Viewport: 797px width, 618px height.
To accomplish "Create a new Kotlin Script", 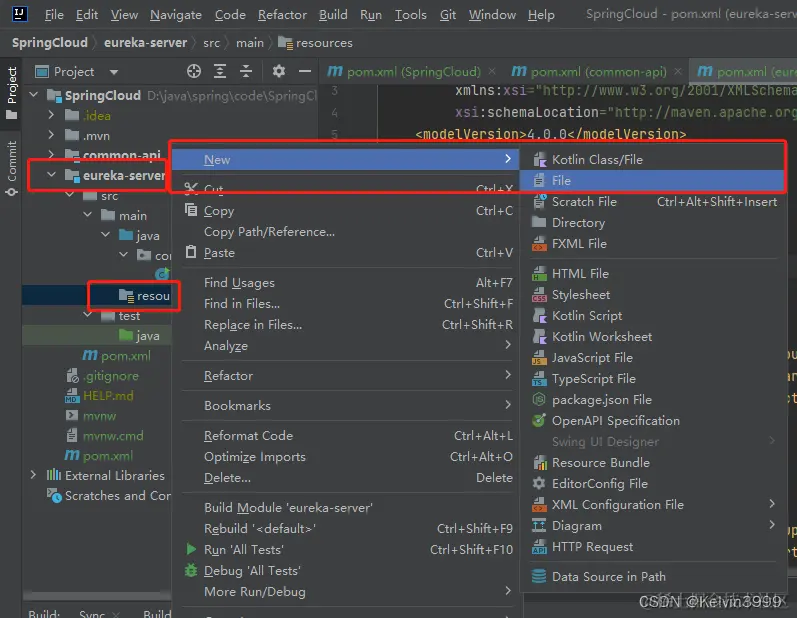I will click(653, 316).
